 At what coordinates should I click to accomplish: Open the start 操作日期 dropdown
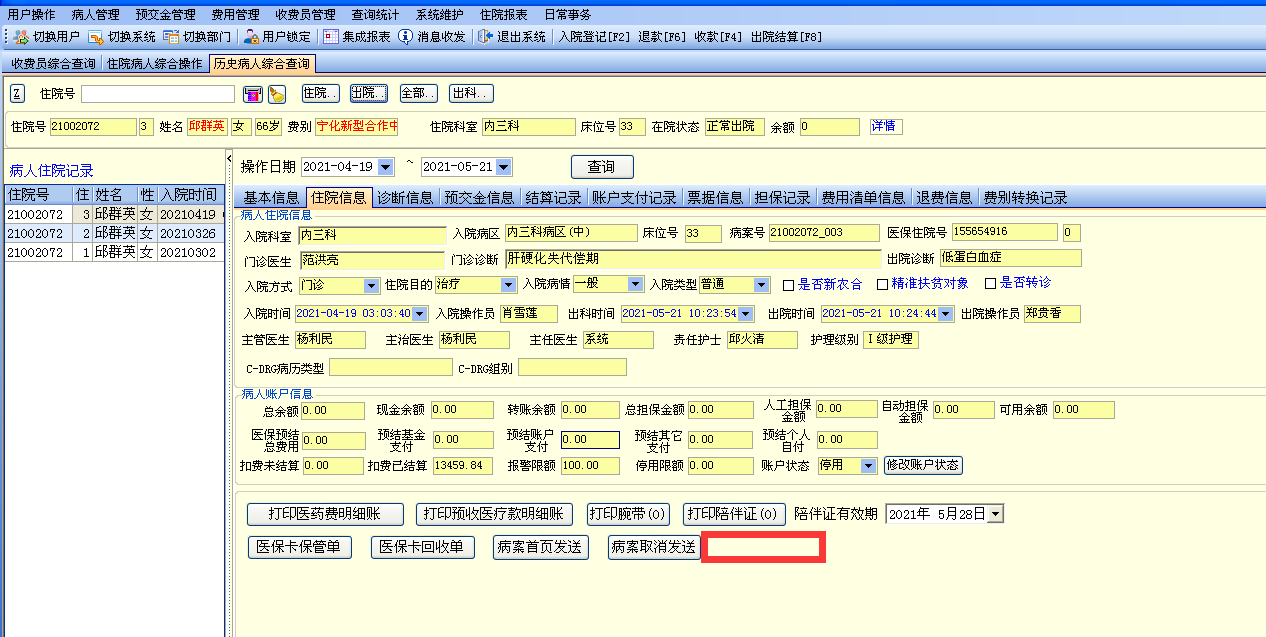click(385, 167)
